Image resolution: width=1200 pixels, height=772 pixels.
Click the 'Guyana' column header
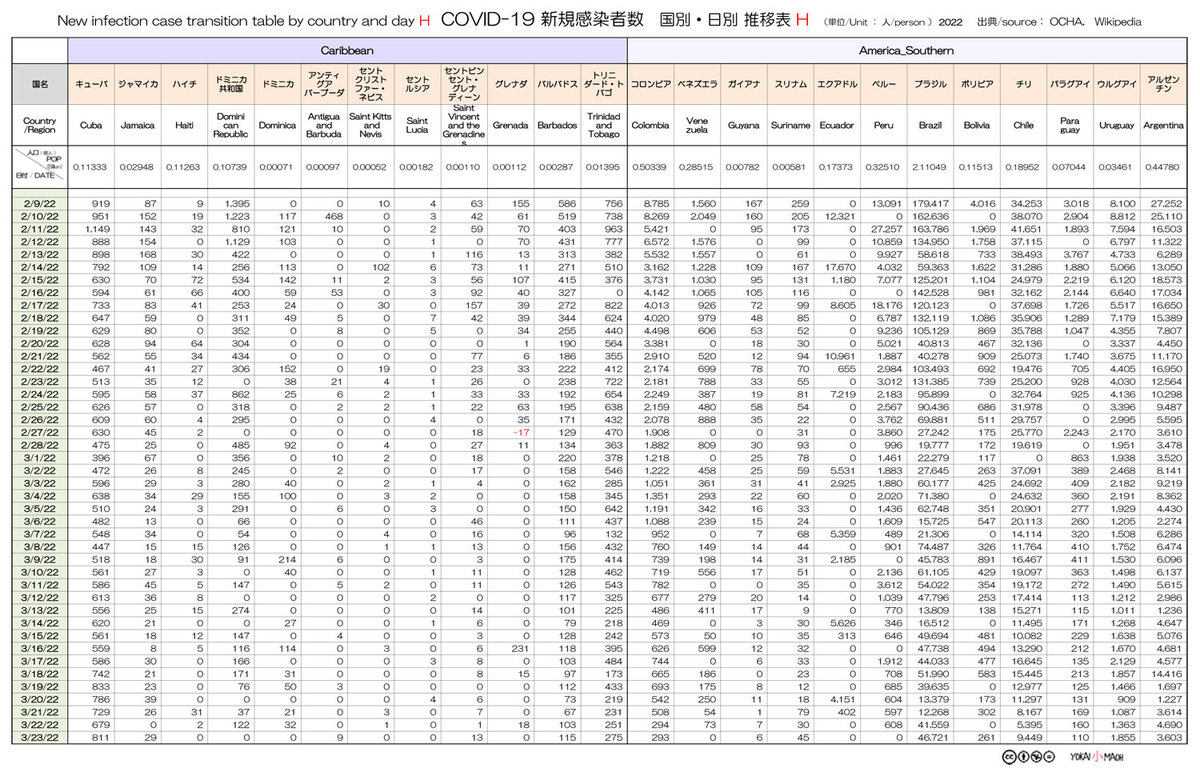tap(743, 126)
